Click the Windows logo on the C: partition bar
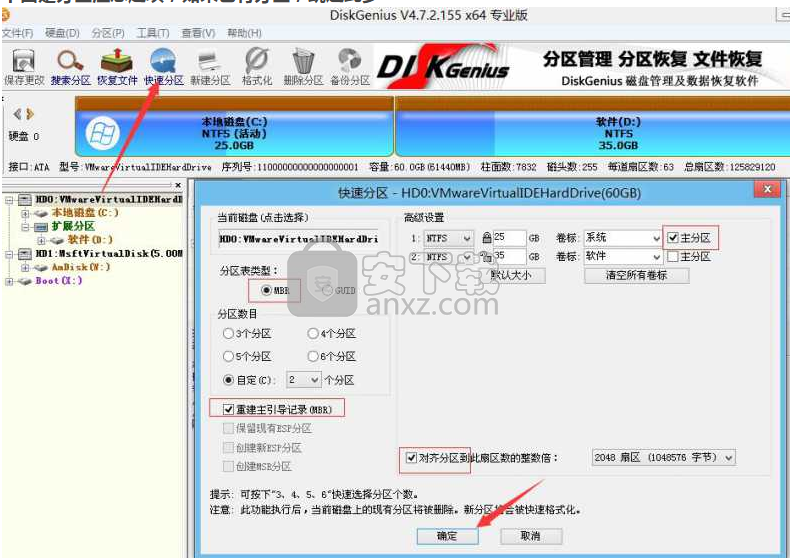 point(102,133)
